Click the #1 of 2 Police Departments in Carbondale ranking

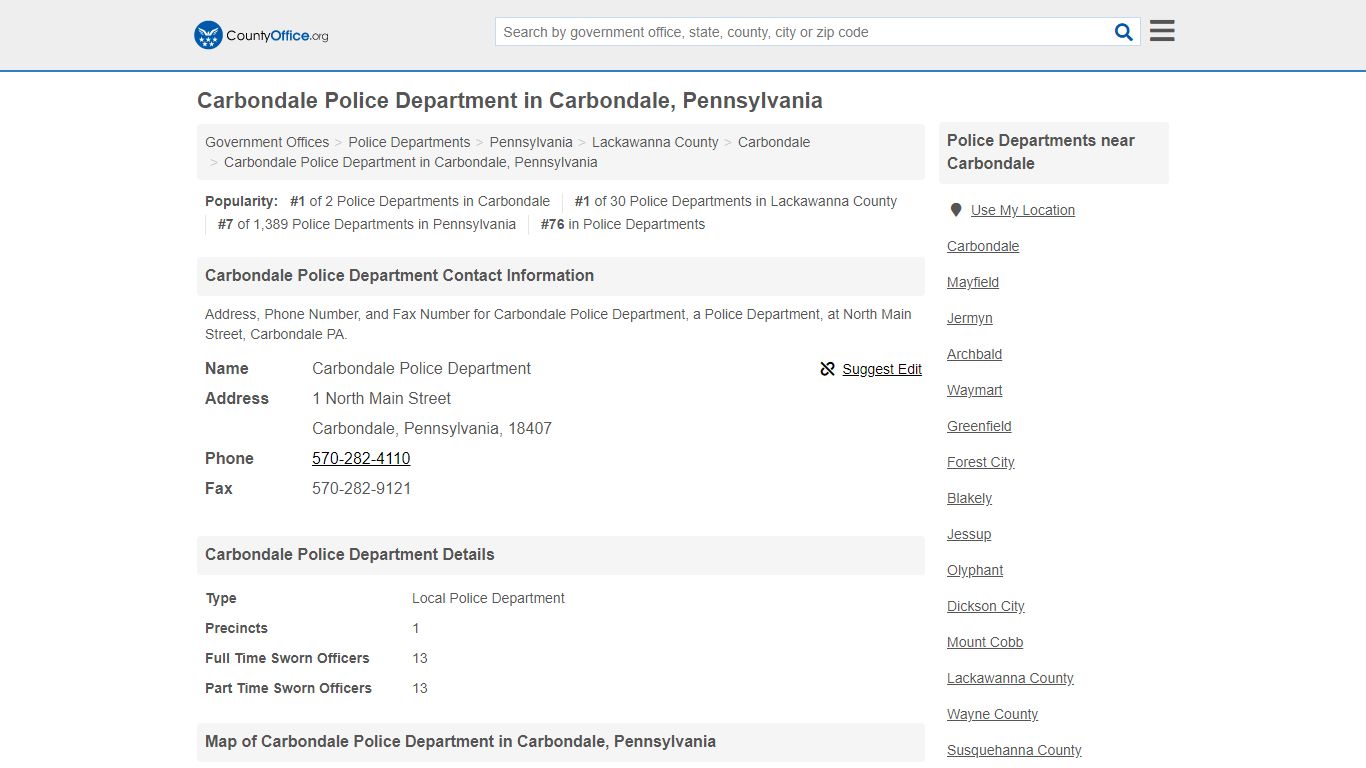click(420, 201)
